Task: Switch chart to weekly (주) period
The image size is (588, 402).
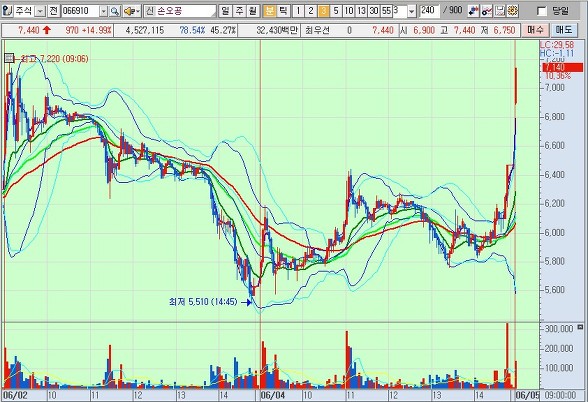Action: click(x=239, y=11)
